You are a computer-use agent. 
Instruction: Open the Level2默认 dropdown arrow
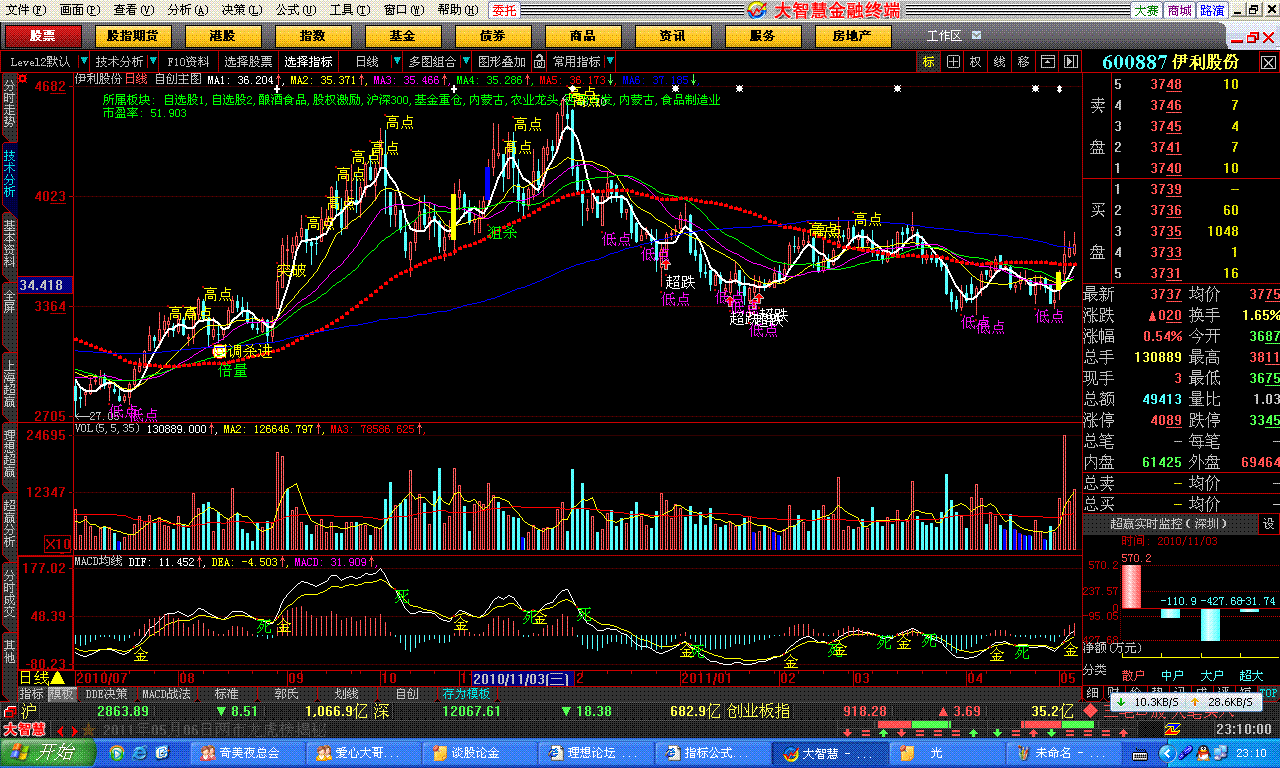82,62
